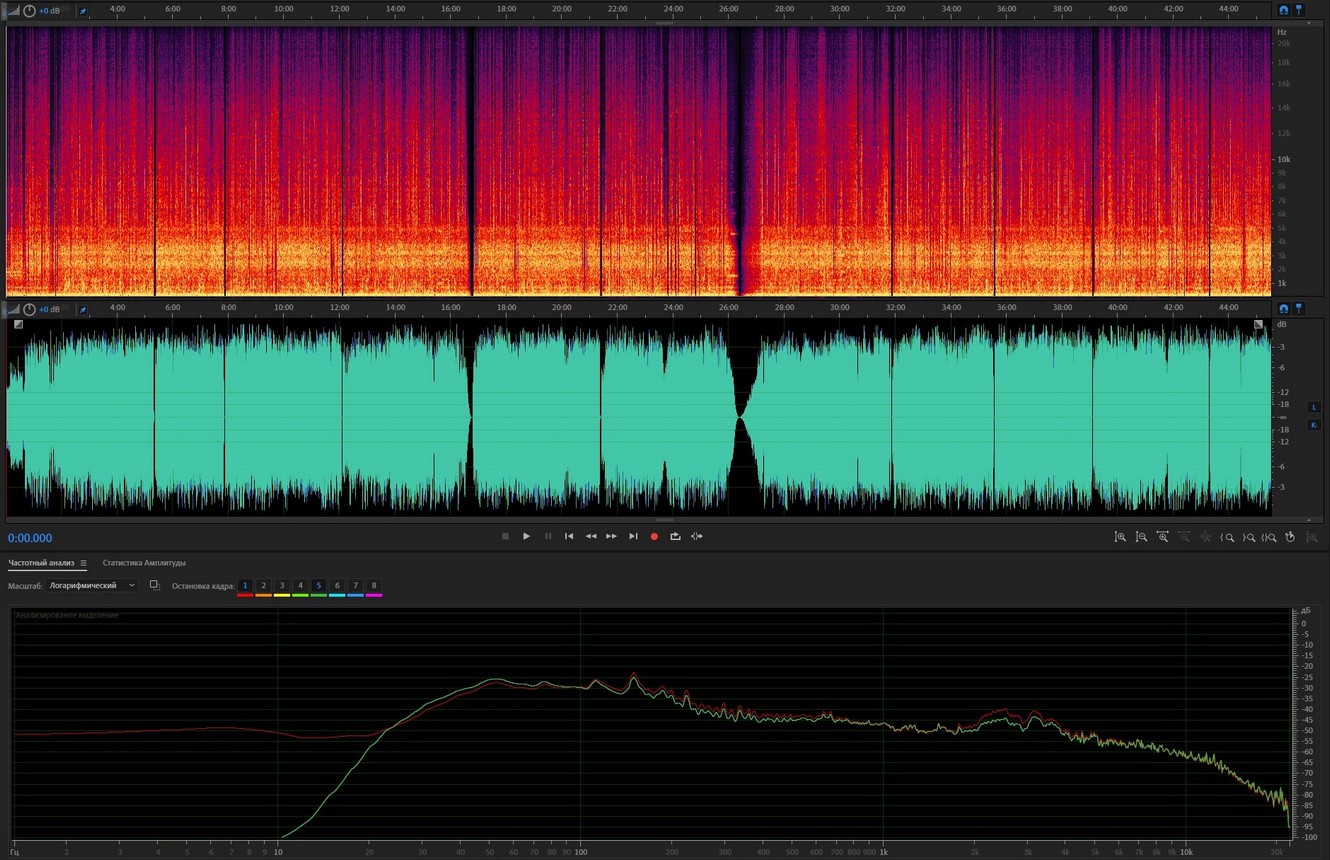
Task: Open the Масштаб Логарифмический dropdown
Action: [92, 586]
